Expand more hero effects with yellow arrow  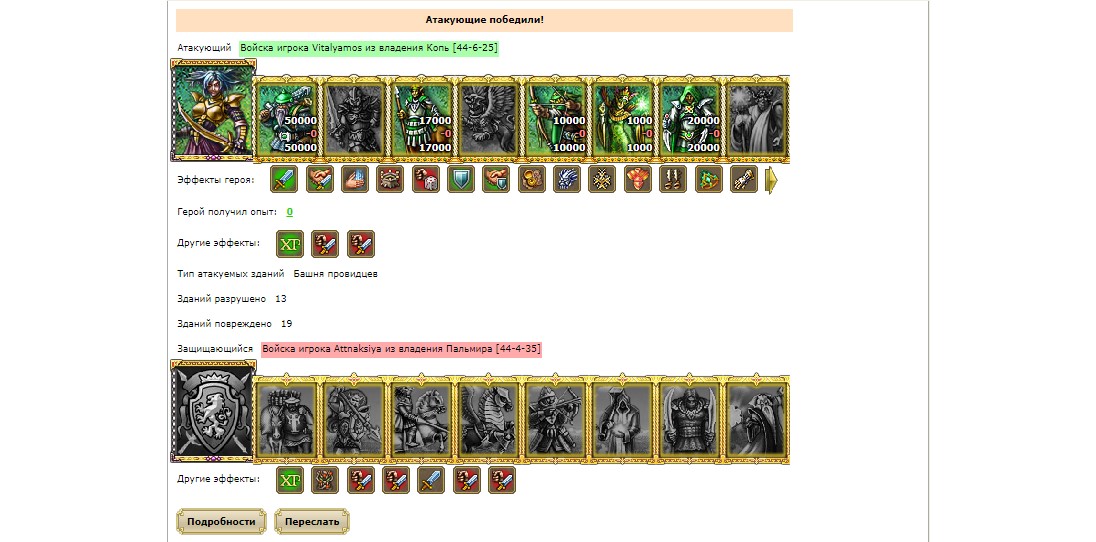772,180
